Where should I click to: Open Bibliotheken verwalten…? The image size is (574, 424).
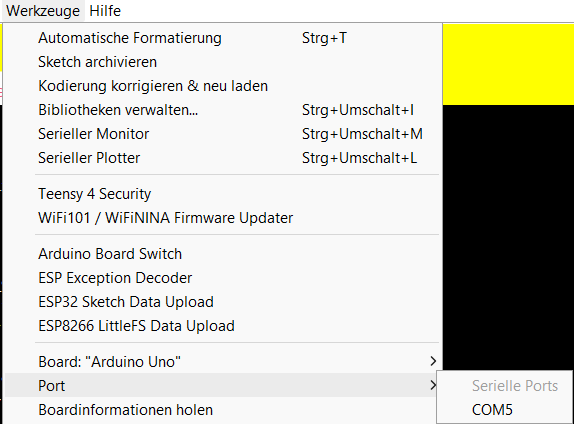tap(223, 110)
